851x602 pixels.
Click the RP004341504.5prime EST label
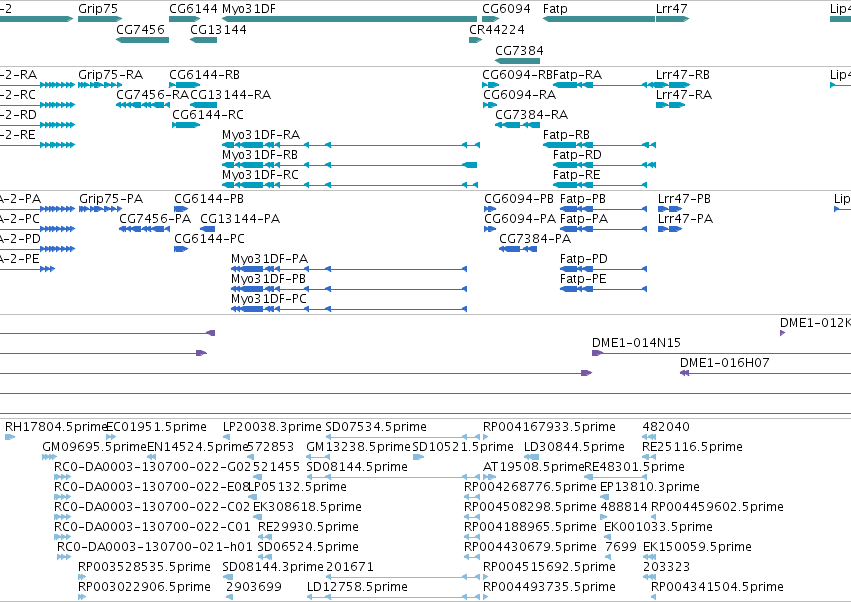tap(717, 587)
